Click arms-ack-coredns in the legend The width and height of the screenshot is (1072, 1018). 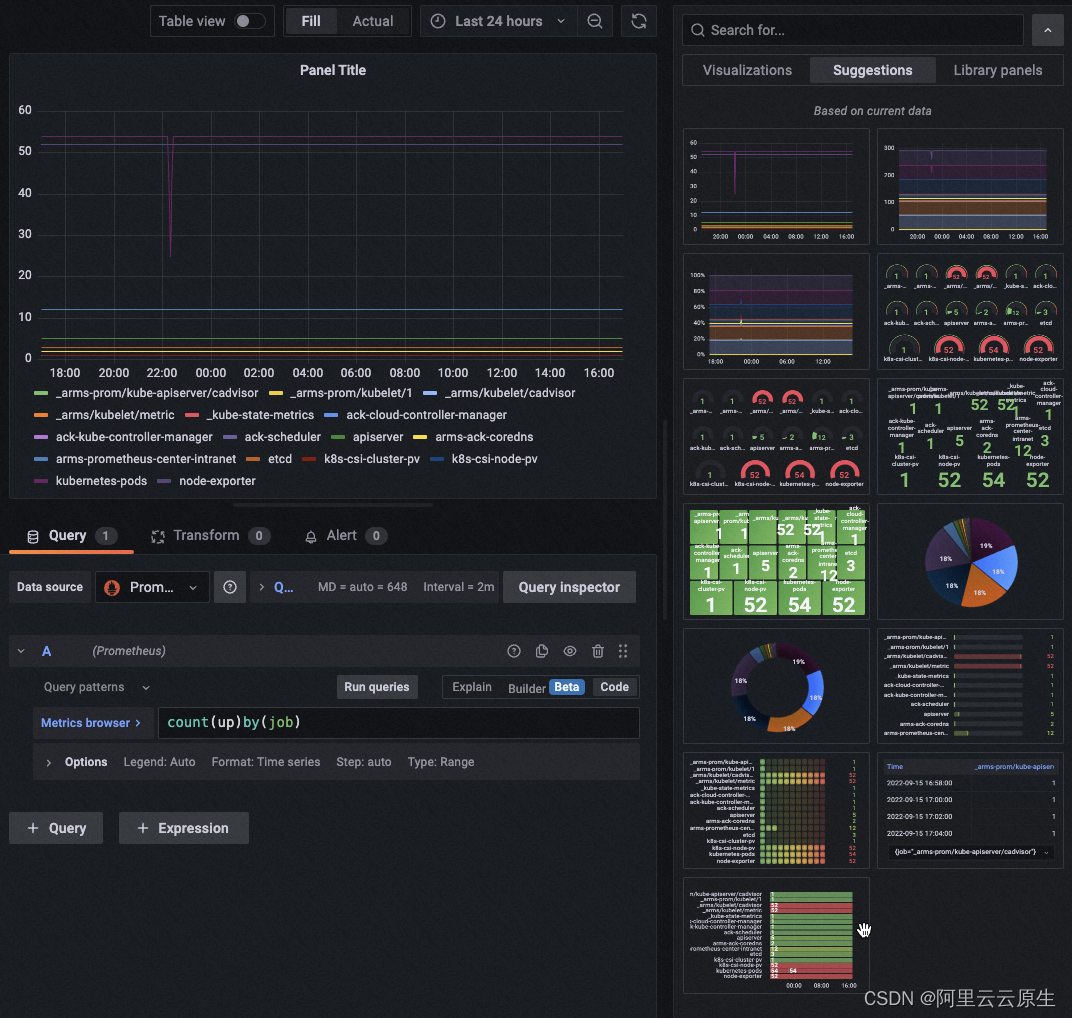point(484,437)
